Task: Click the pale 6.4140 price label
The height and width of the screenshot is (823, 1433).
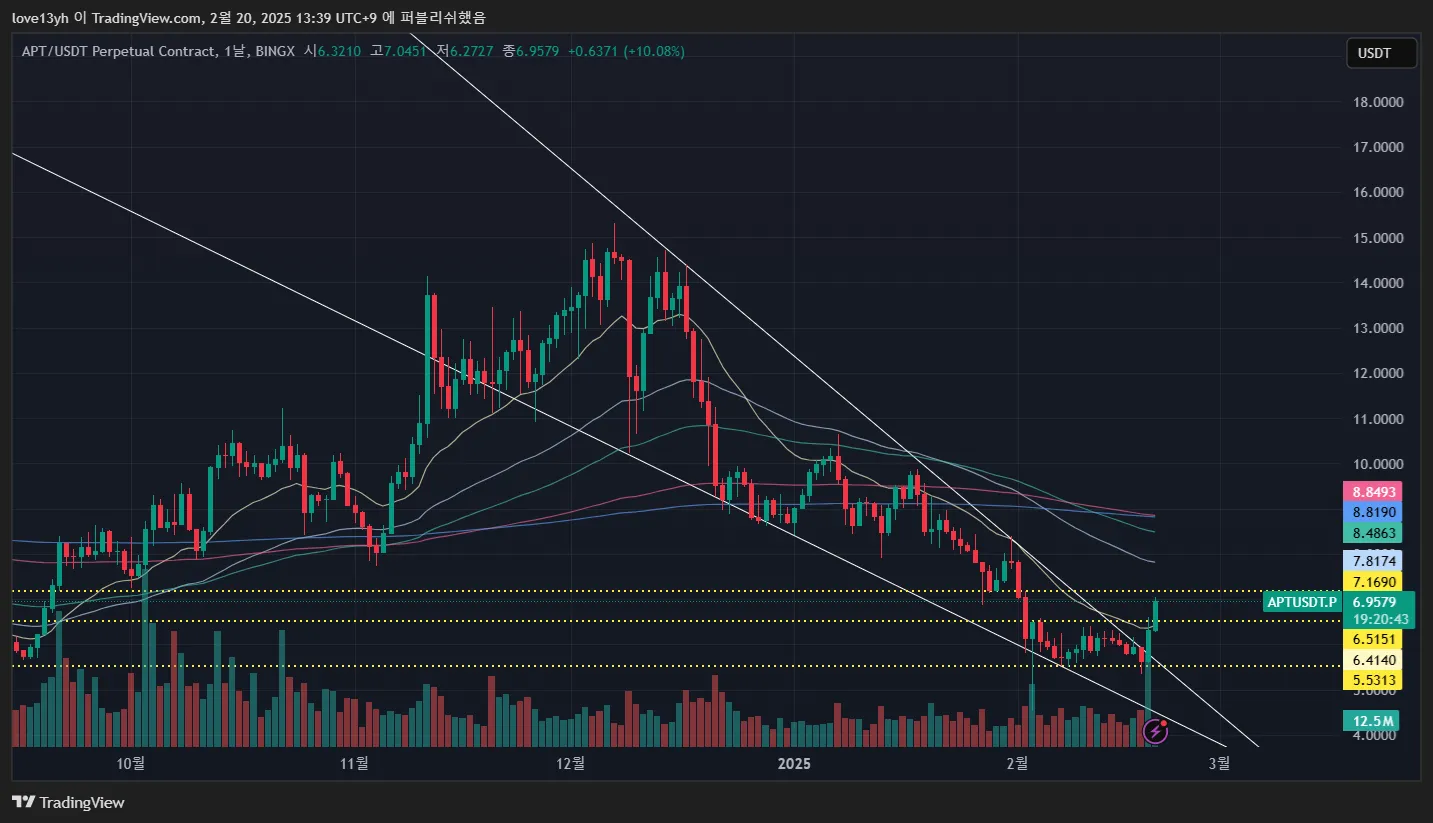Action: tap(1374, 660)
